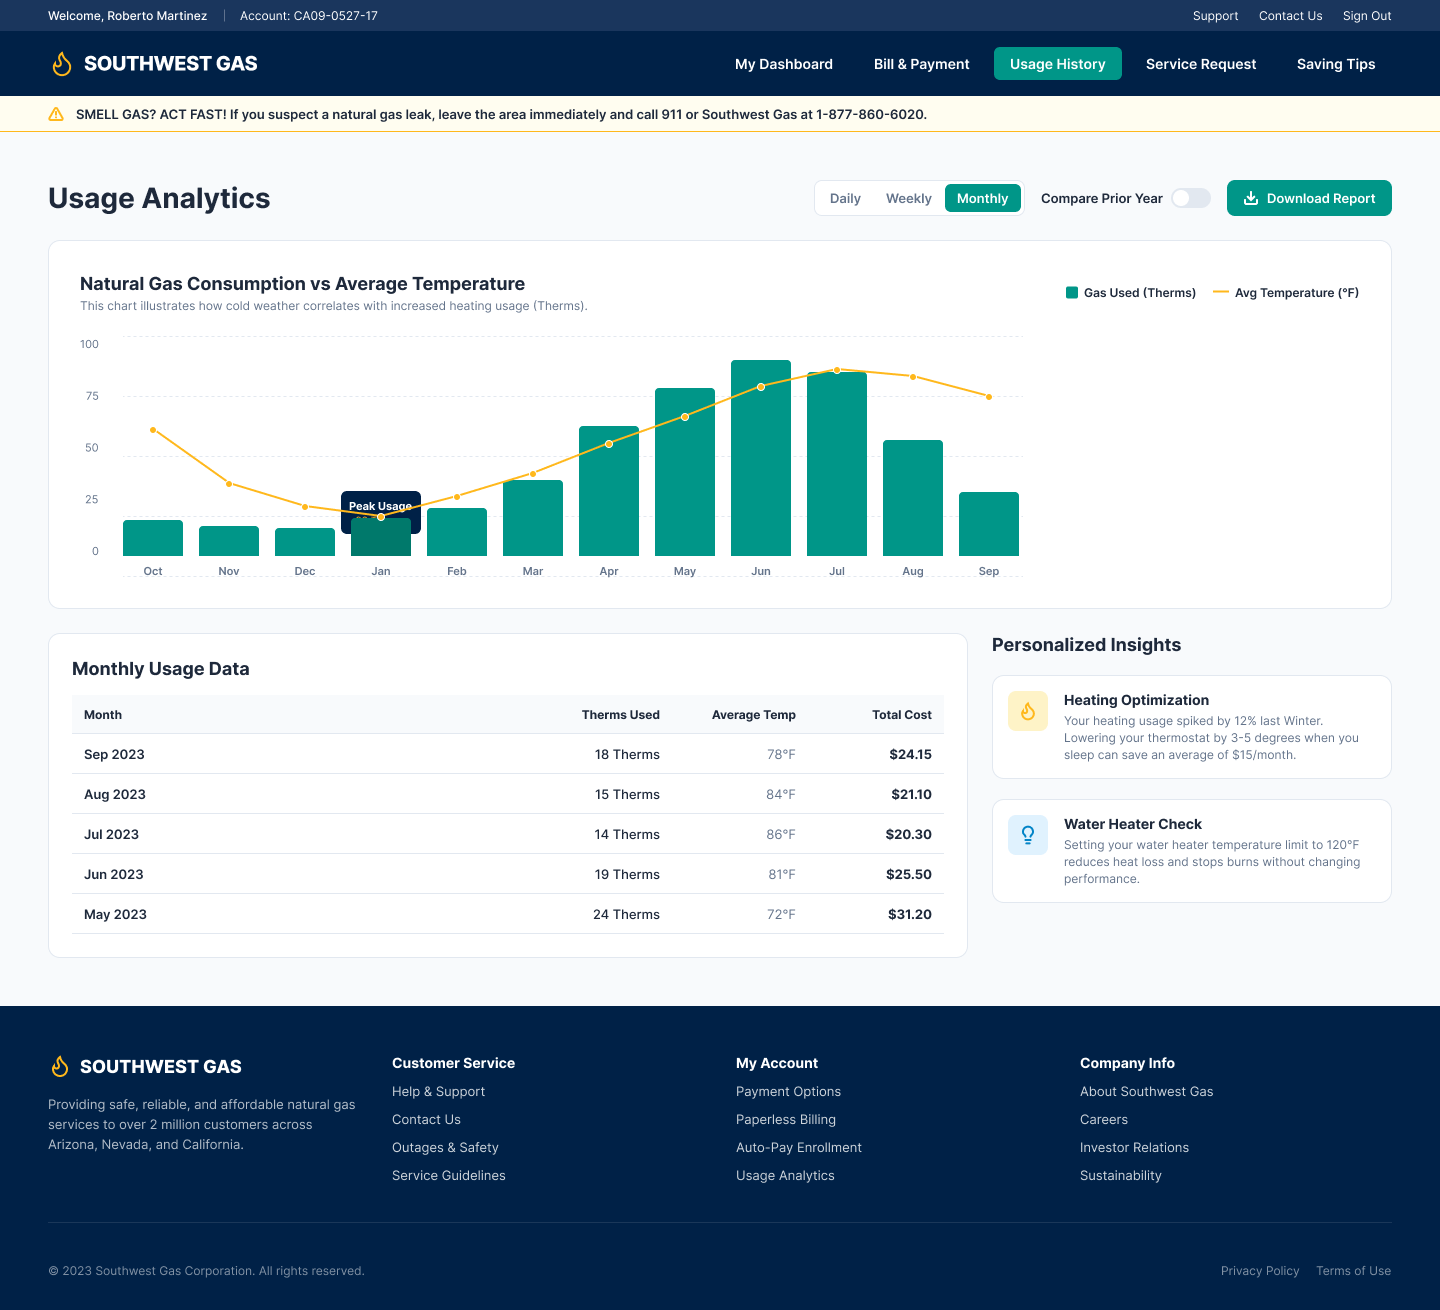The width and height of the screenshot is (1440, 1310).
Task: Open Careers footer link
Action: click(x=1104, y=1120)
